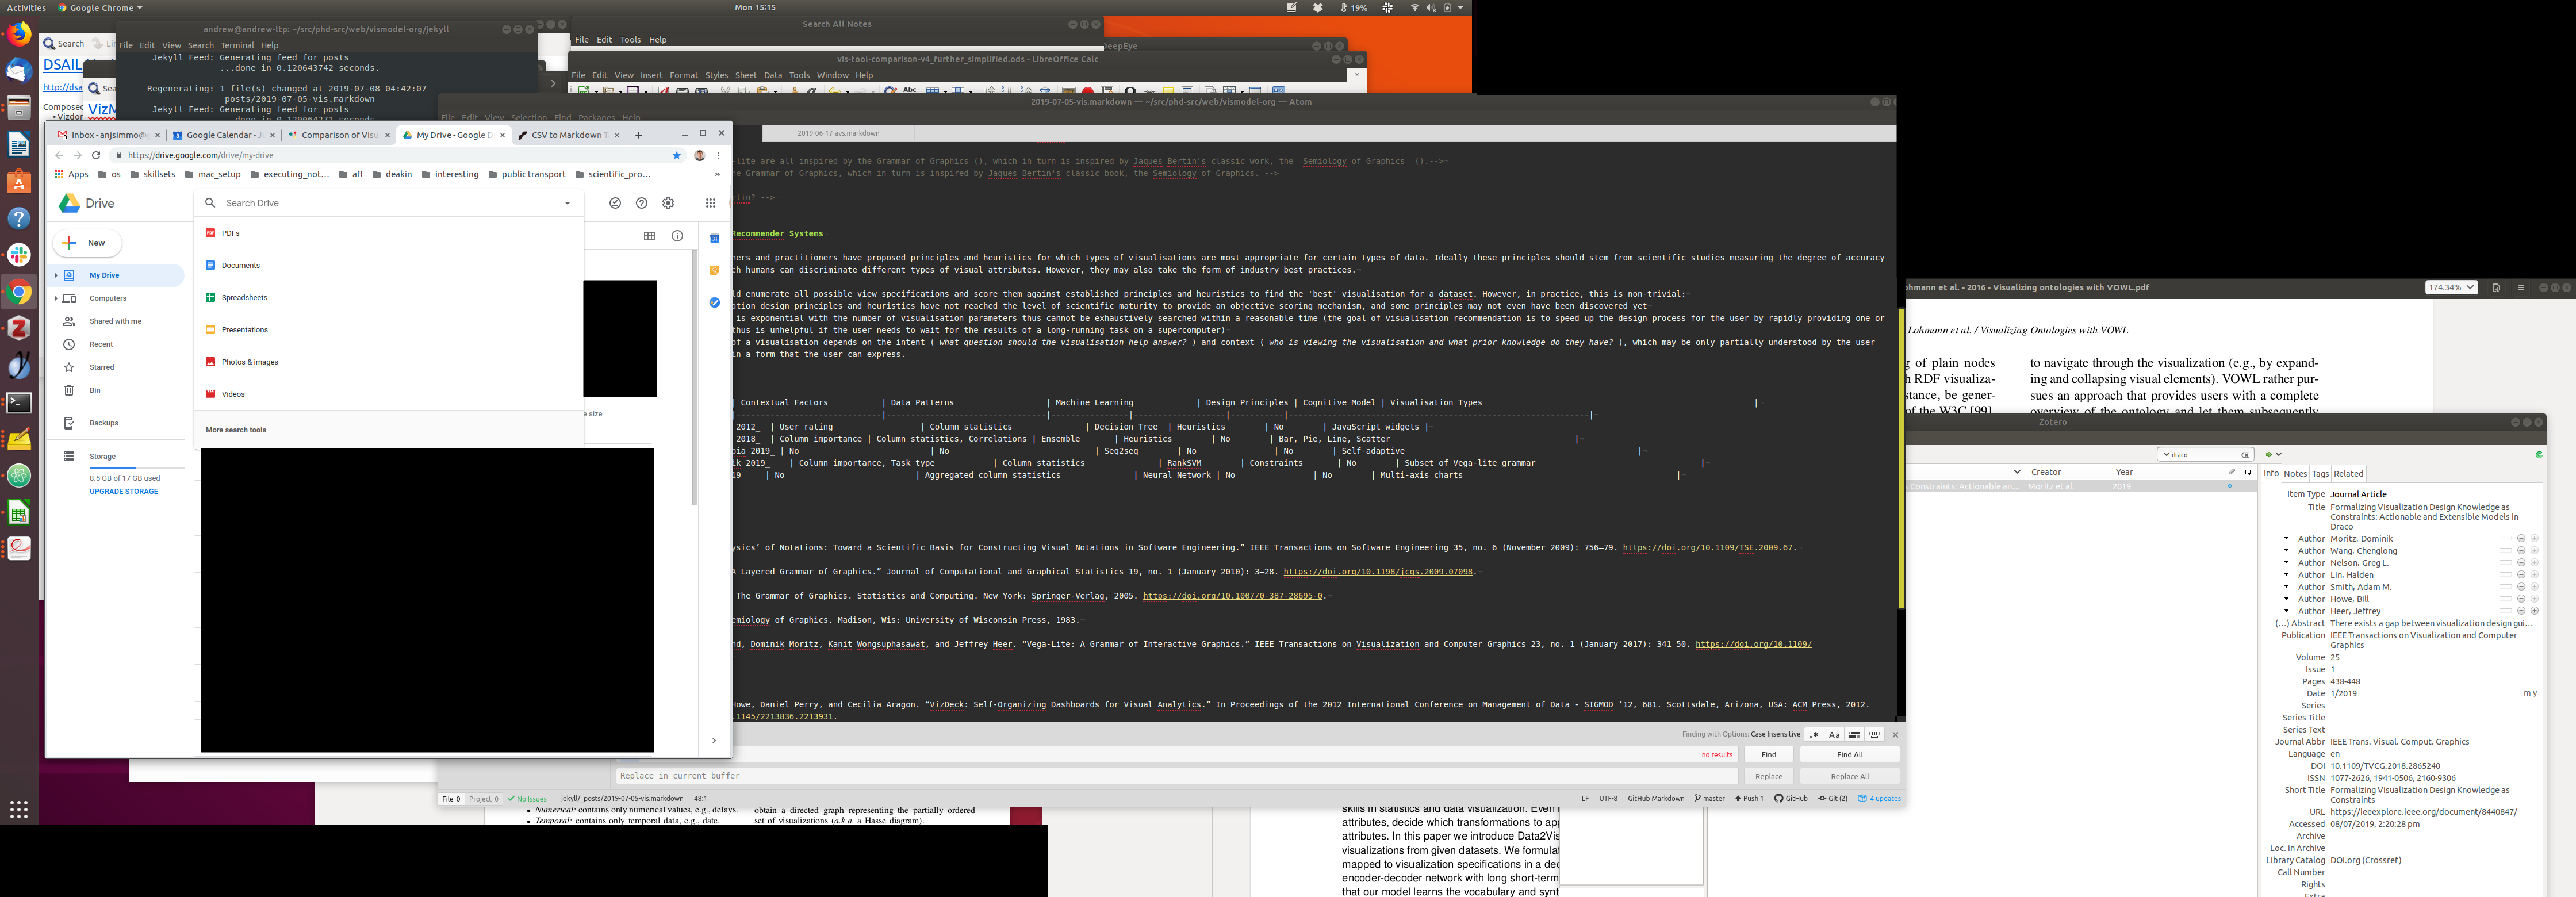
Task: Toggle whole word find option
Action: 1875,734
